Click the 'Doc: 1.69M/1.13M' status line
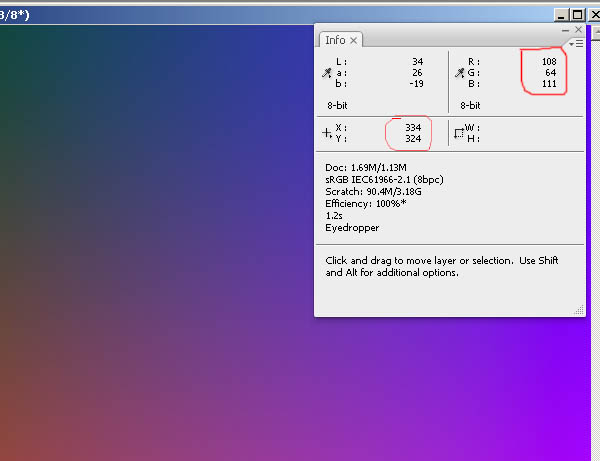Viewport: 600px width, 461px height. [366, 168]
